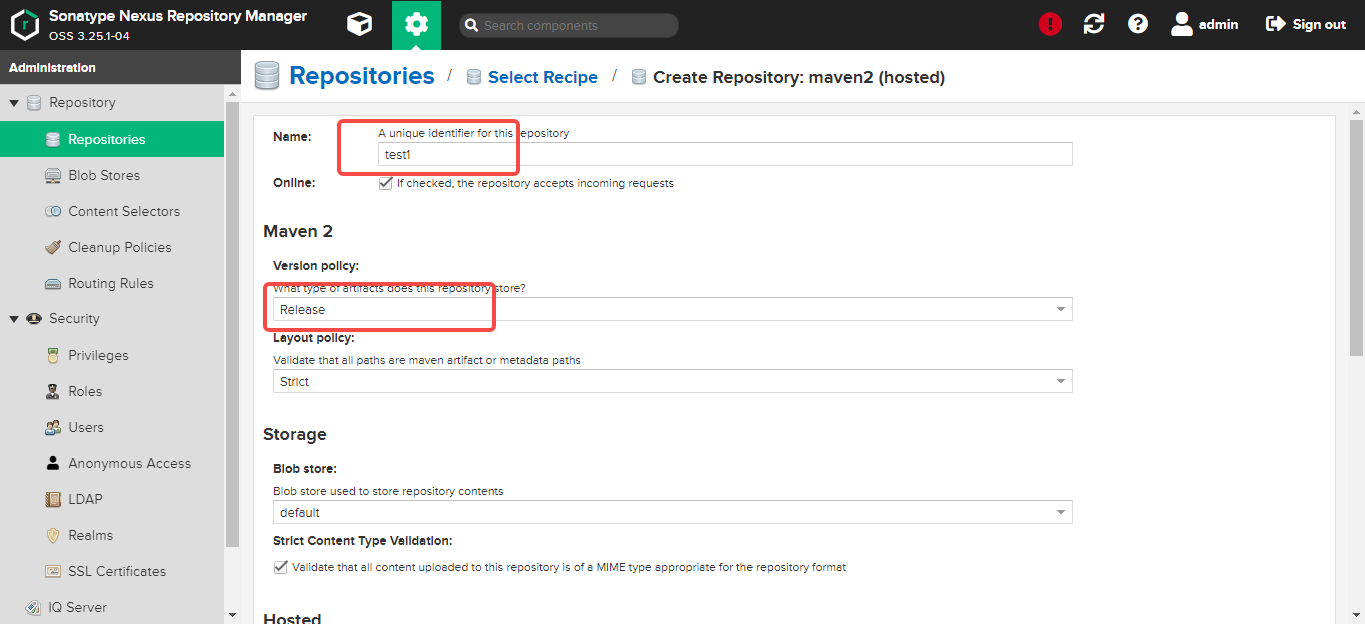The height and width of the screenshot is (624, 1365).
Task: Open SSL Certificates in the sidebar
Action: (112, 571)
